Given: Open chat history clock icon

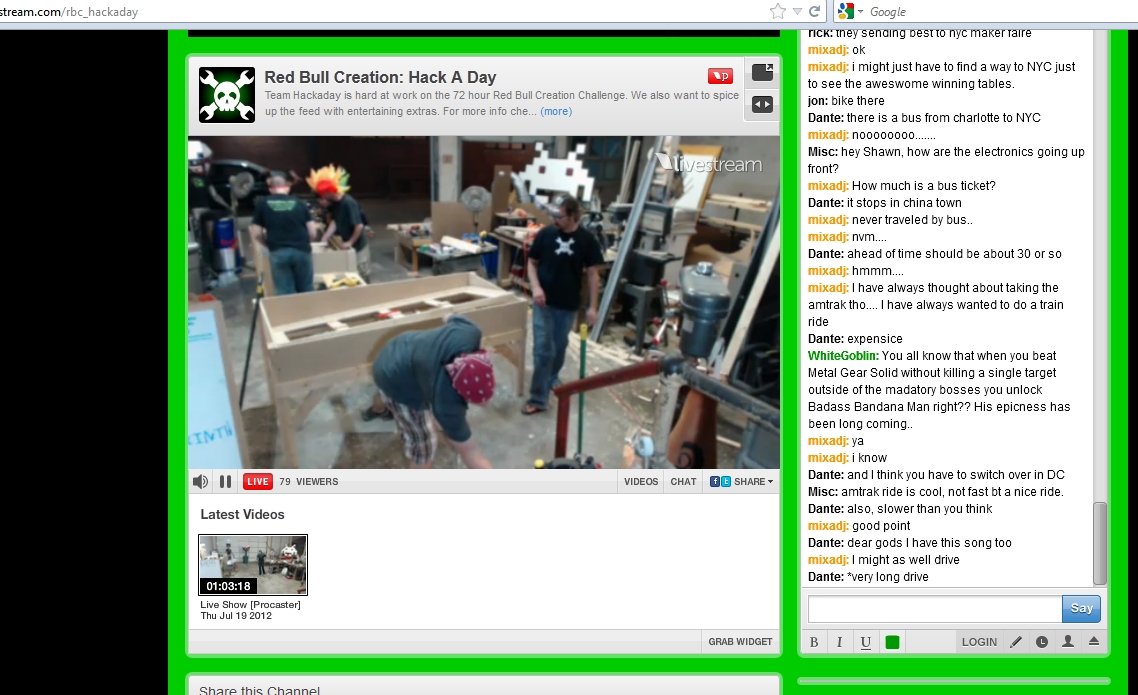Looking at the screenshot, I should (1042, 642).
